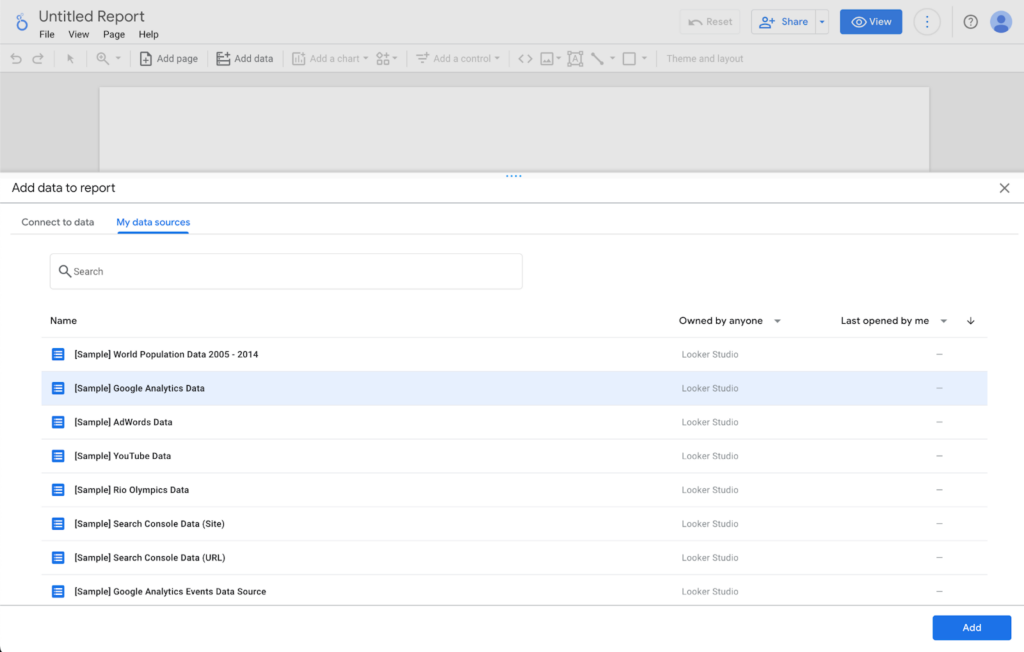The image size is (1024, 652).
Task: Click the Redo arrow icon
Action: pos(38,59)
